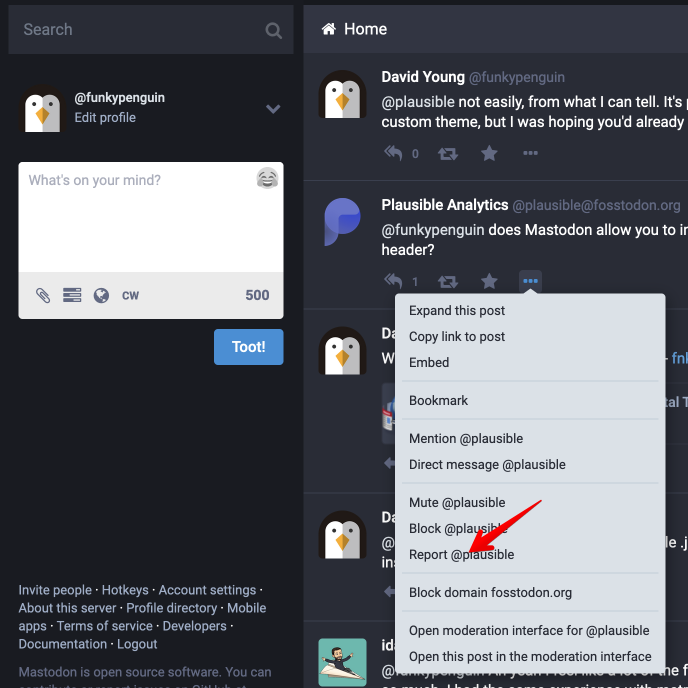Add a poll using the poll icon
This screenshot has height=688, width=688.
(x=72, y=295)
